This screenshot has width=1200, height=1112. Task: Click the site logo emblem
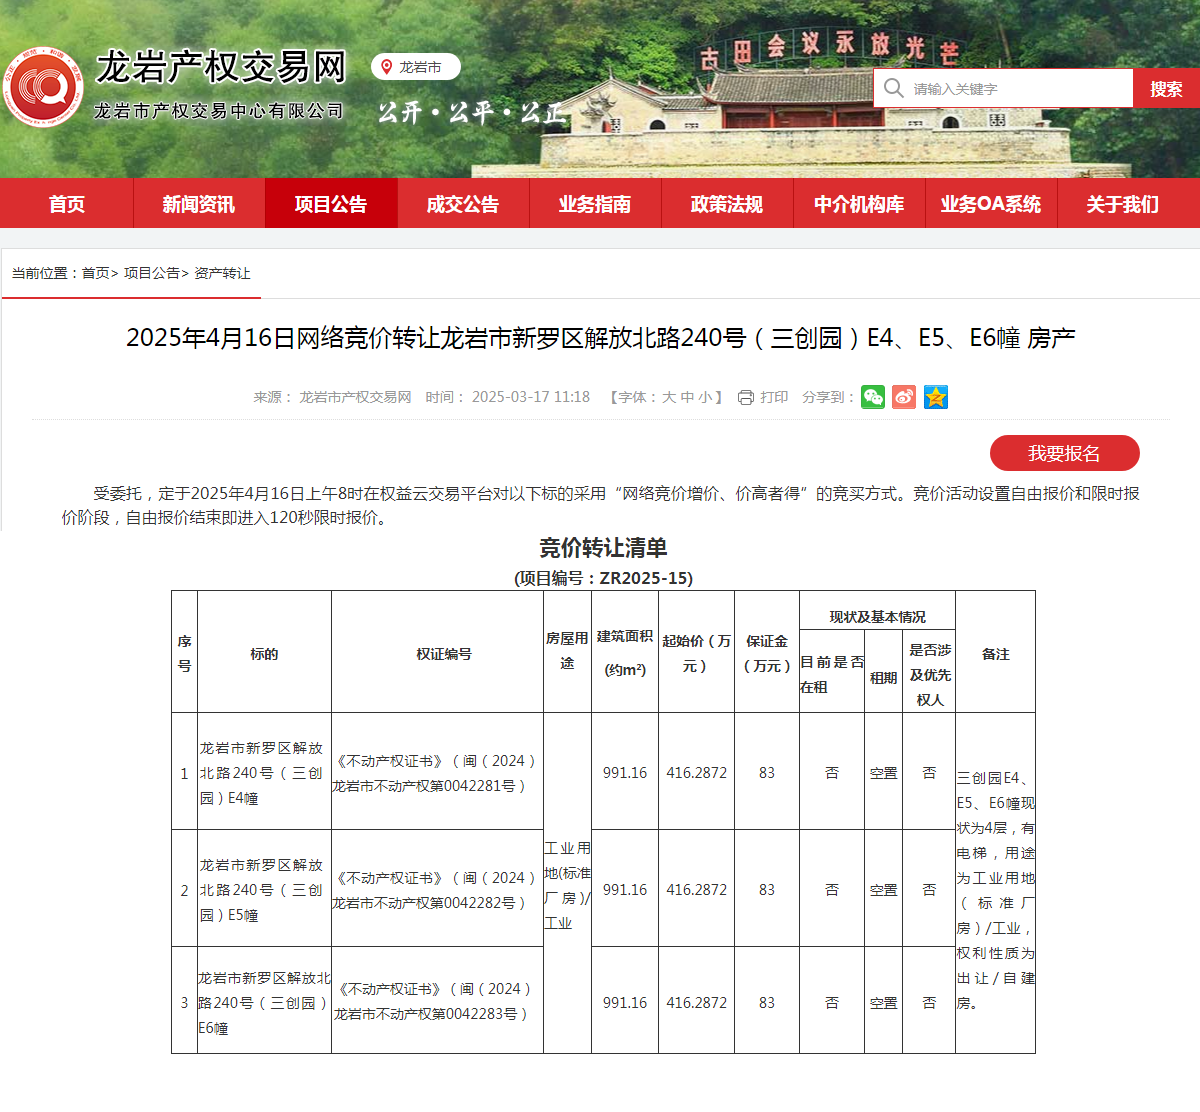[x=43, y=88]
